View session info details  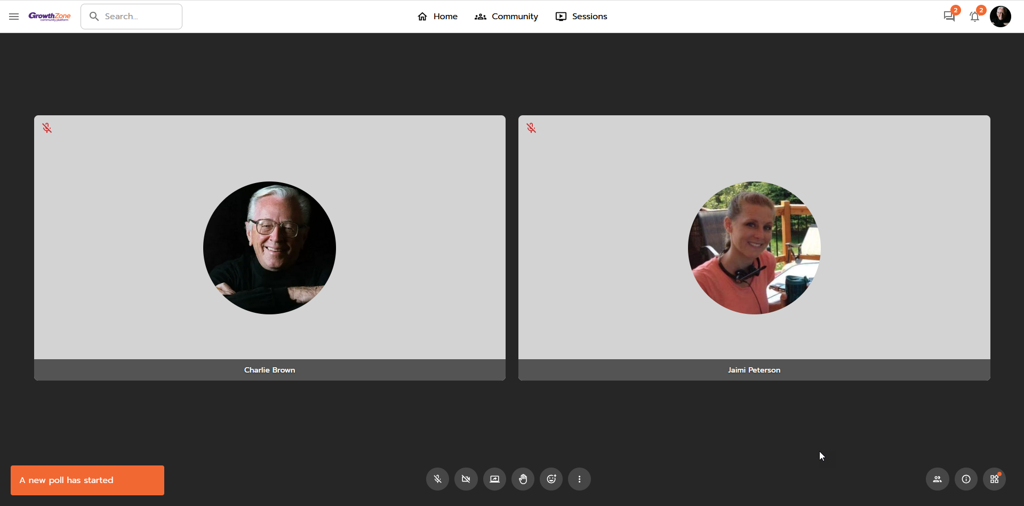pos(966,480)
